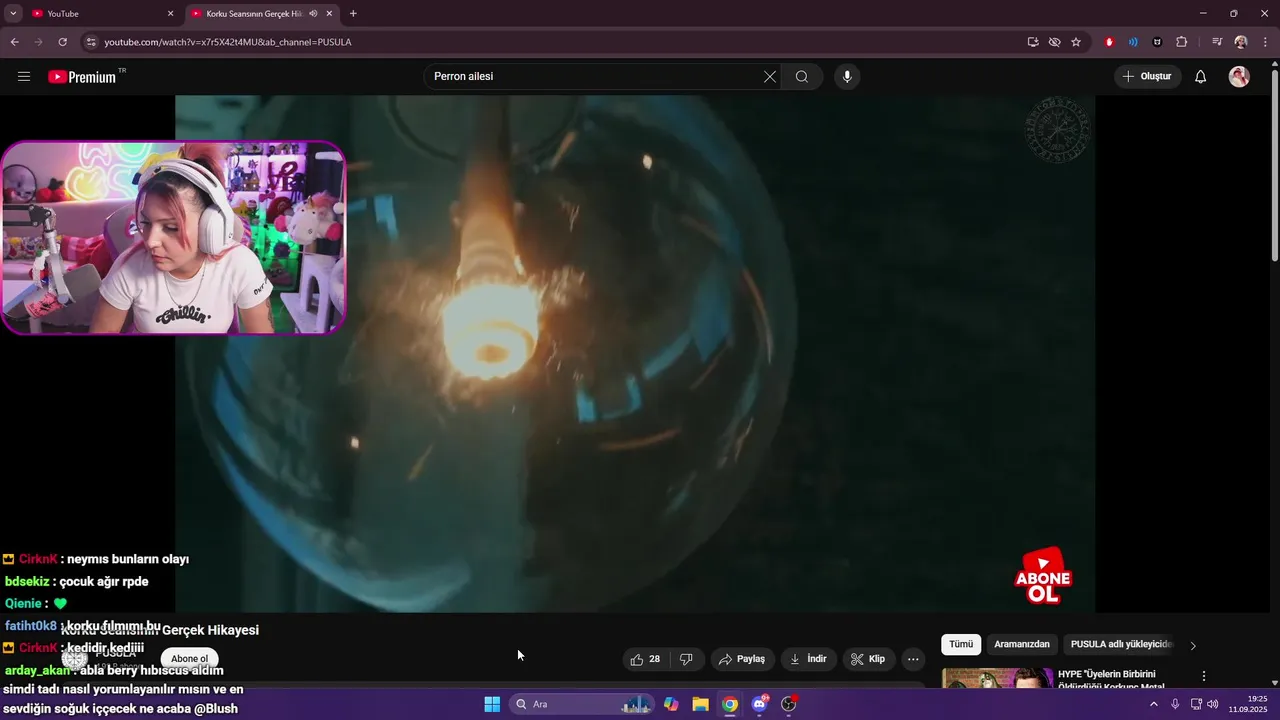Screen dimensions: 1280x720
Task: Select the Tümü filter chip
Action: 961,645
